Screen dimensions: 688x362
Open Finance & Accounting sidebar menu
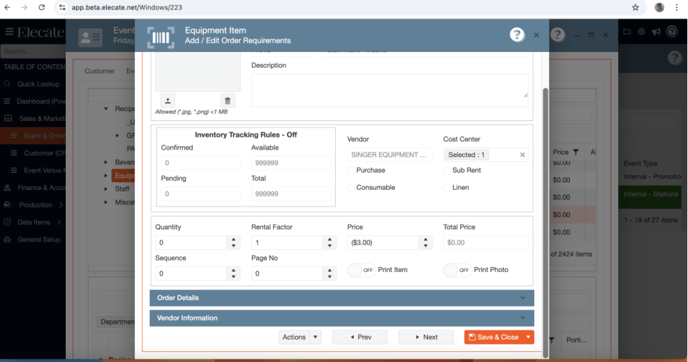click(41, 187)
